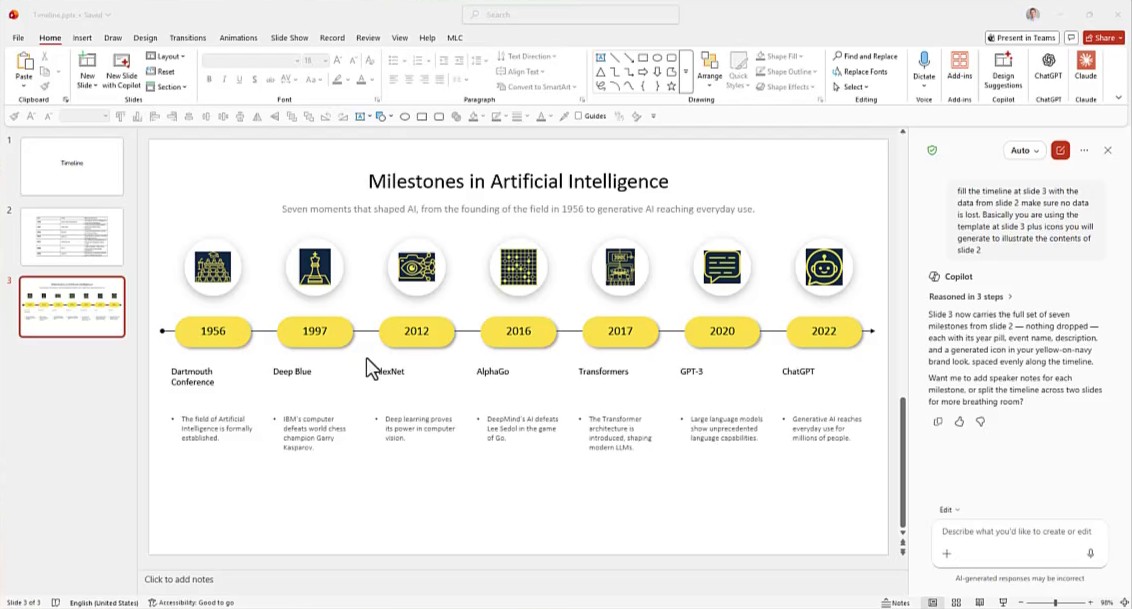Start Slide Show from status bar

click(1003, 603)
